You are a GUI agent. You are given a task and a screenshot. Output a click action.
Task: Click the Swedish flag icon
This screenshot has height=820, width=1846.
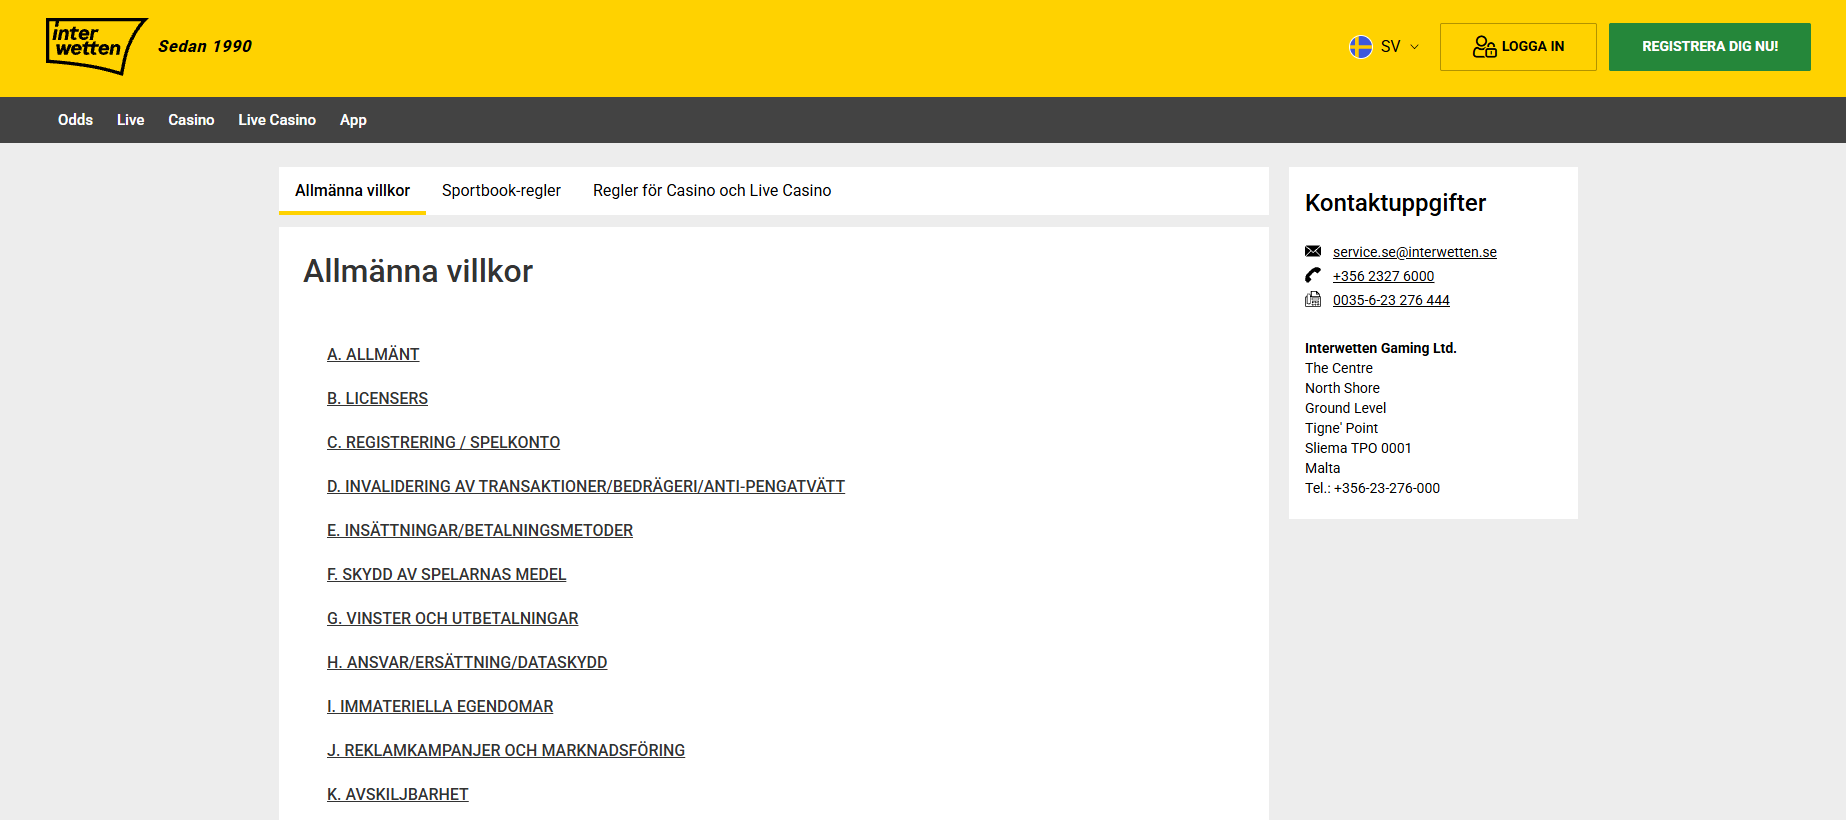(1360, 47)
